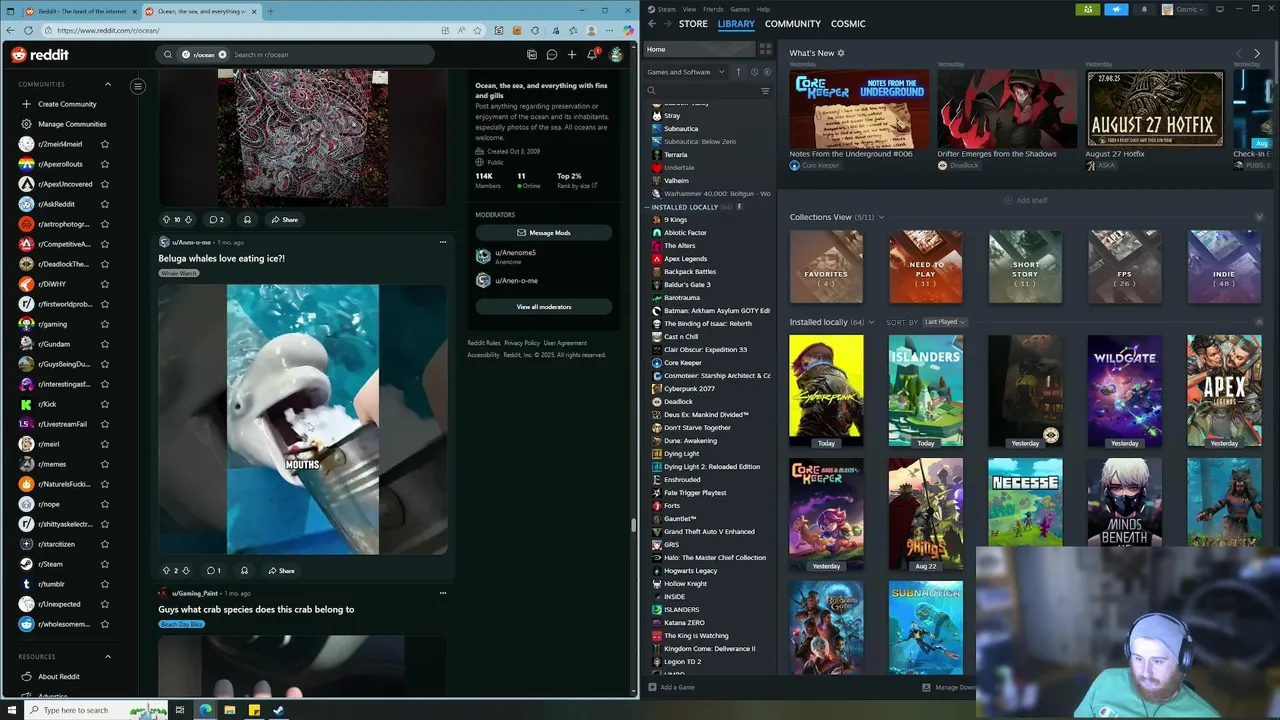Click the Message Mods button

coord(544,233)
